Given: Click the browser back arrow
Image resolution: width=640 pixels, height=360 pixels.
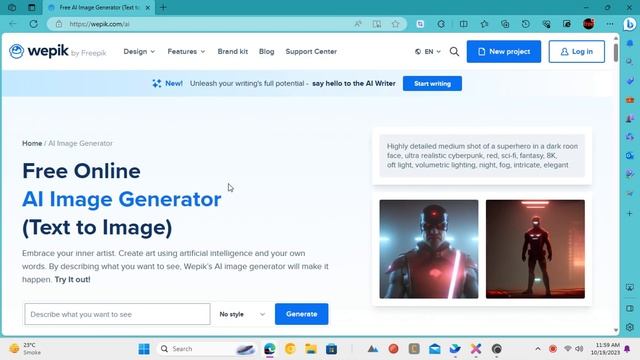Looking at the screenshot, I should 13,24.
